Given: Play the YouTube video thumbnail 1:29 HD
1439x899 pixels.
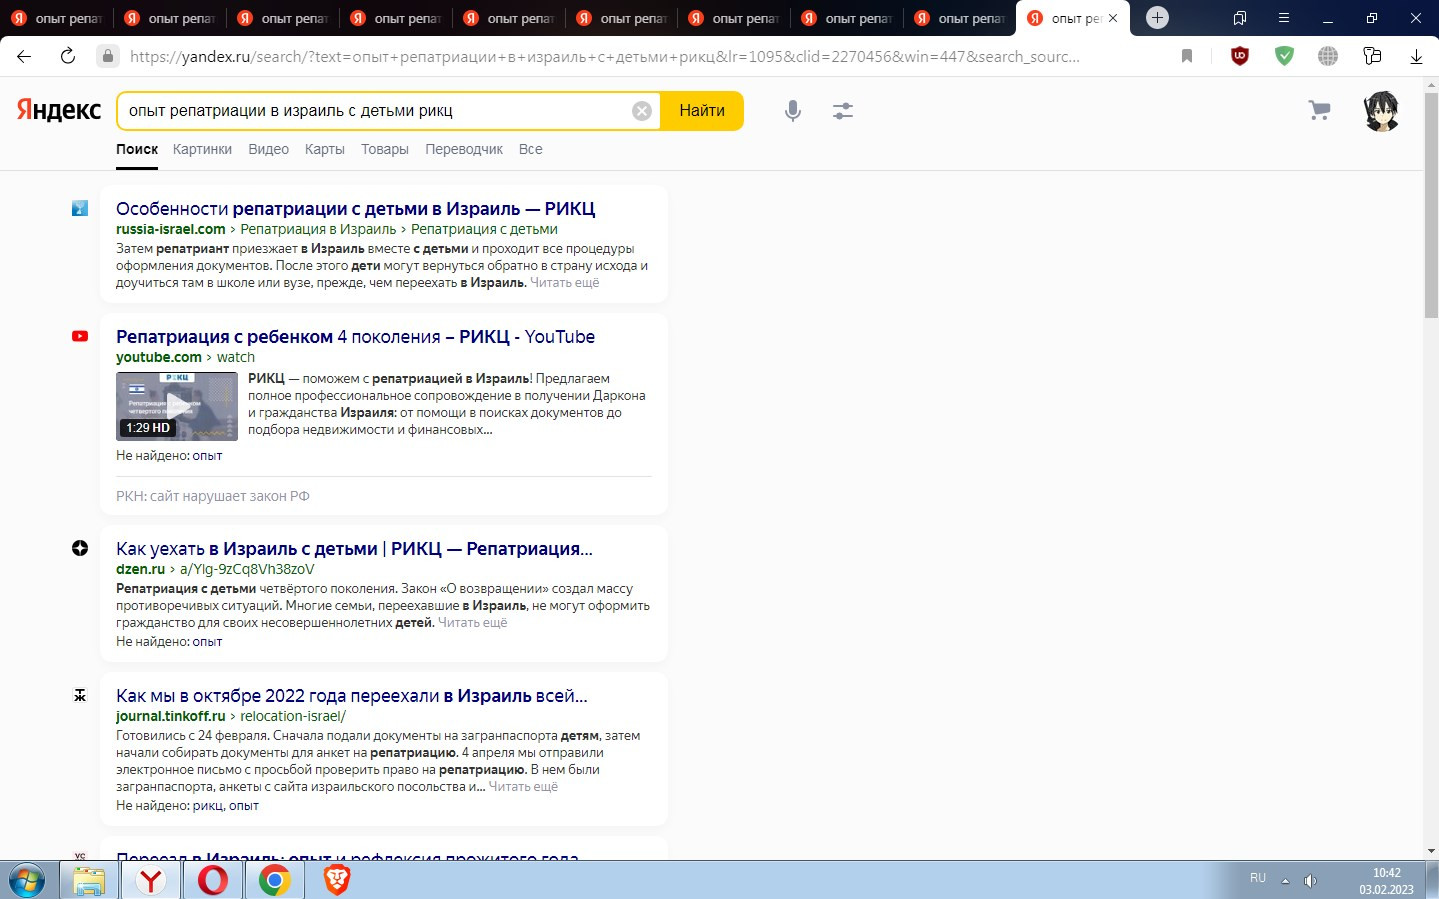Looking at the screenshot, I should (177, 406).
